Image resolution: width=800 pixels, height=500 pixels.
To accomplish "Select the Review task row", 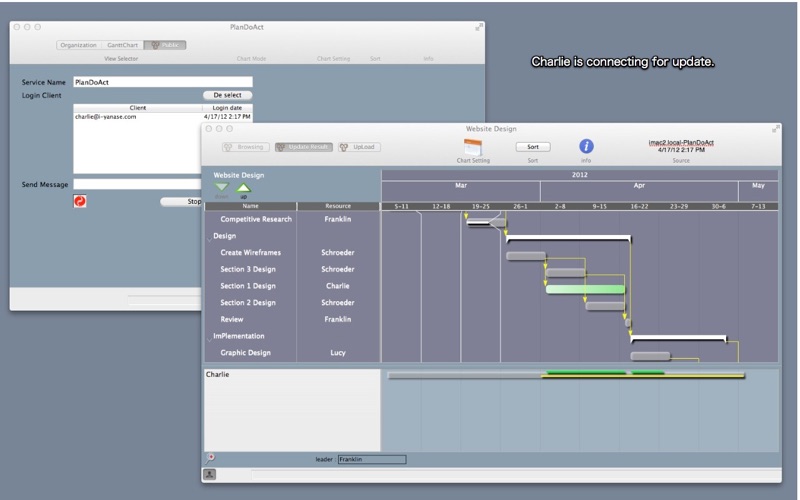I will [292, 319].
